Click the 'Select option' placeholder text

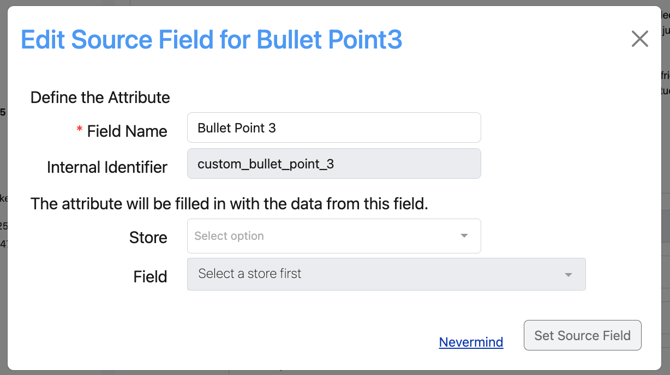229,236
